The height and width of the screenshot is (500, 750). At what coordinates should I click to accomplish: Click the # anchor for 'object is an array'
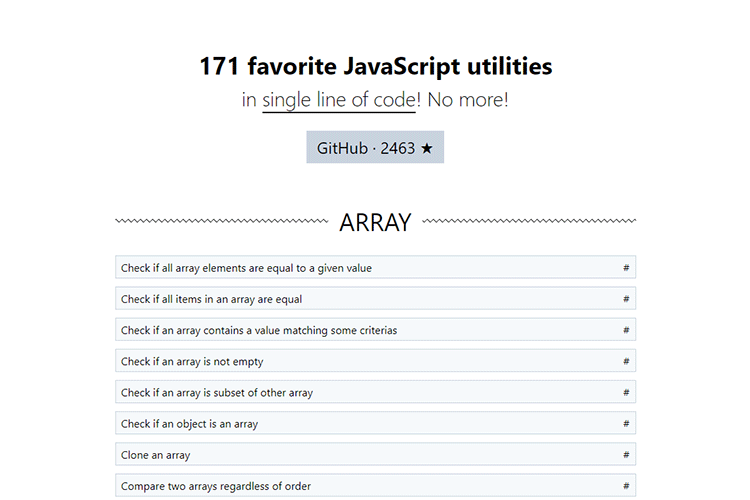(626, 424)
